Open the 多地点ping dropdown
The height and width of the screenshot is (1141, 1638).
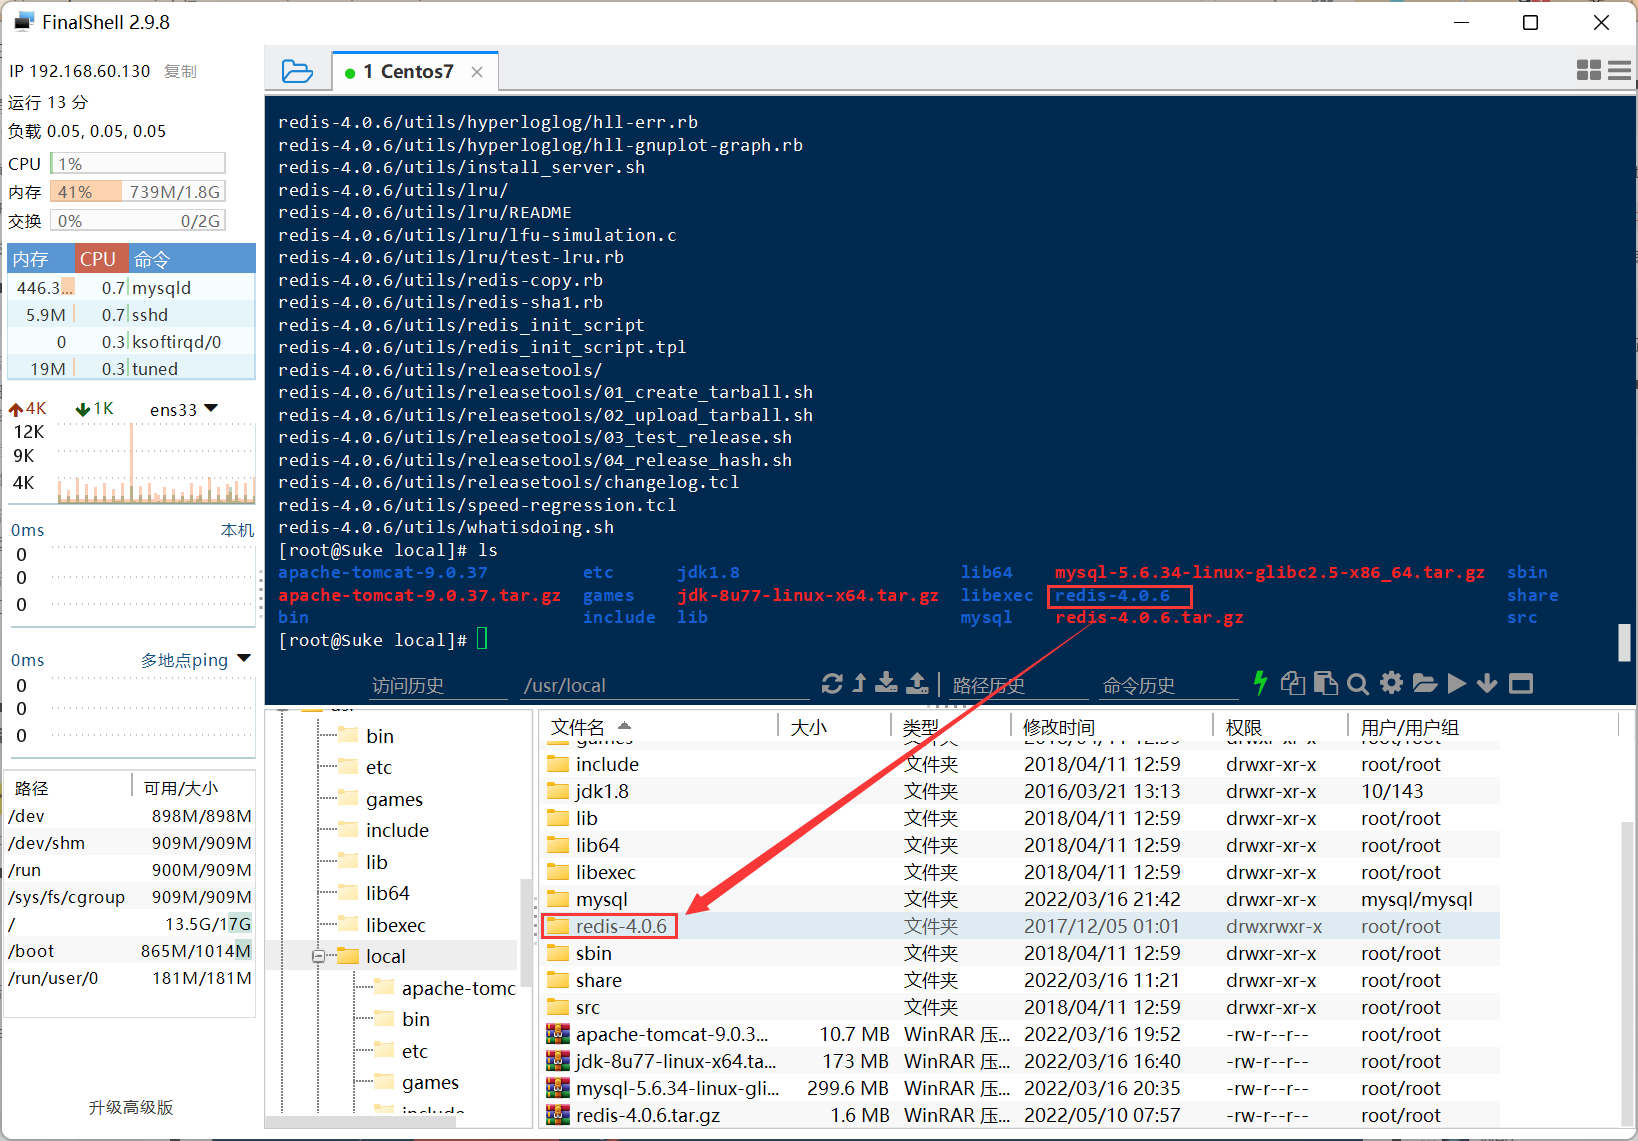(195, 660)
